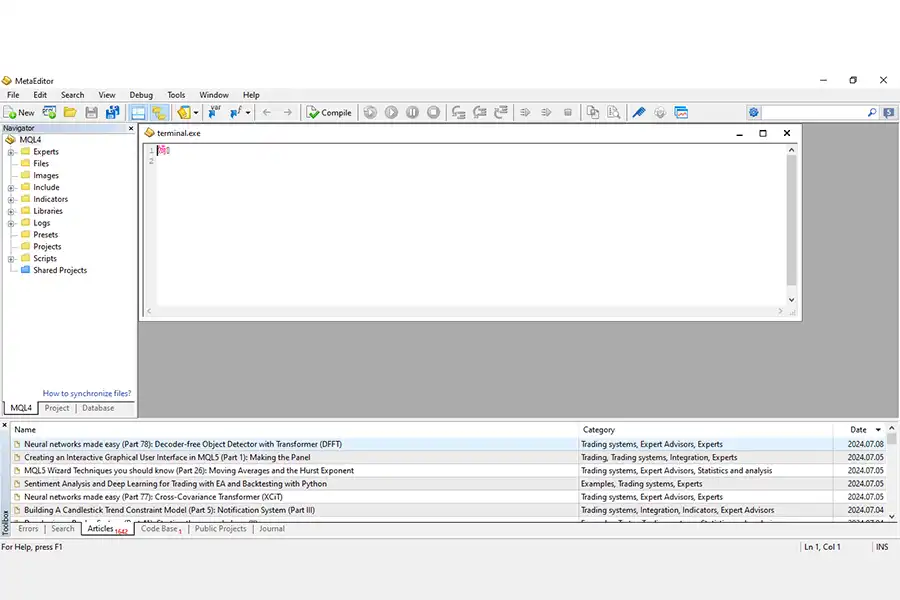Viewport: 900px width, 600px height.
Task: Save the file with the single floppy icon
Action: pos(91,113)
